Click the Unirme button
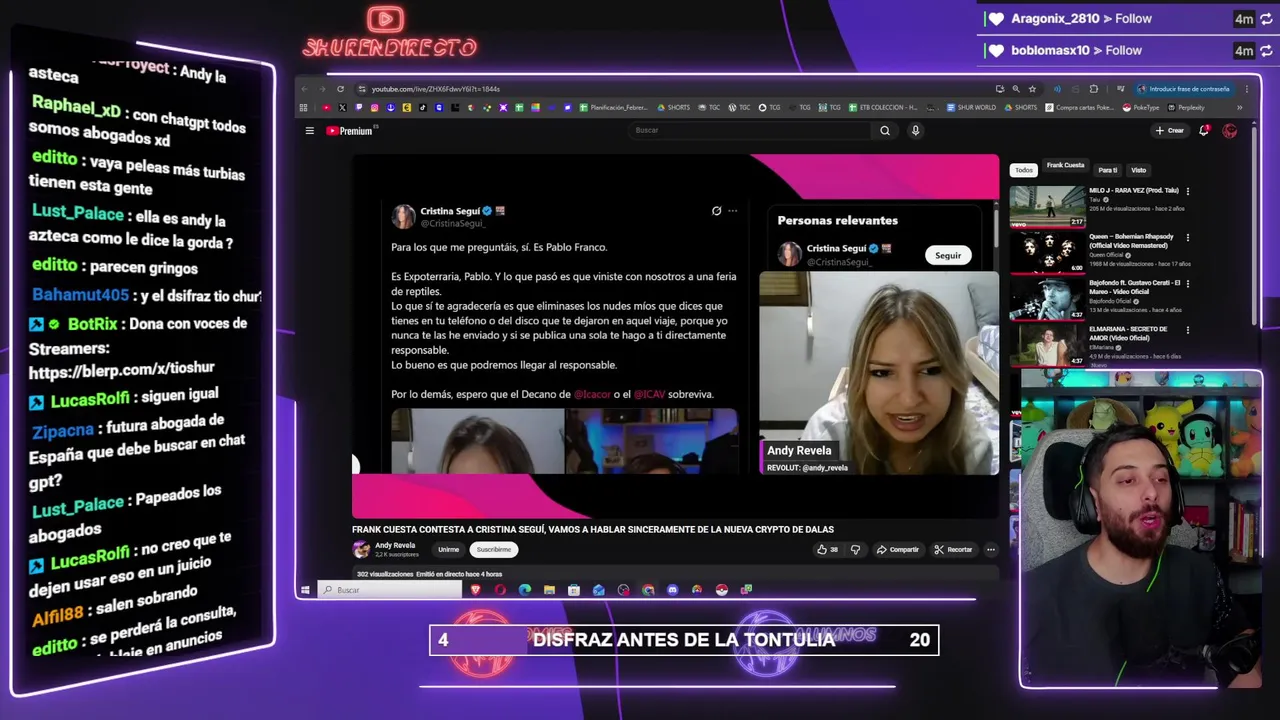This screenshot has height=720, width=1280. (448, 549)
